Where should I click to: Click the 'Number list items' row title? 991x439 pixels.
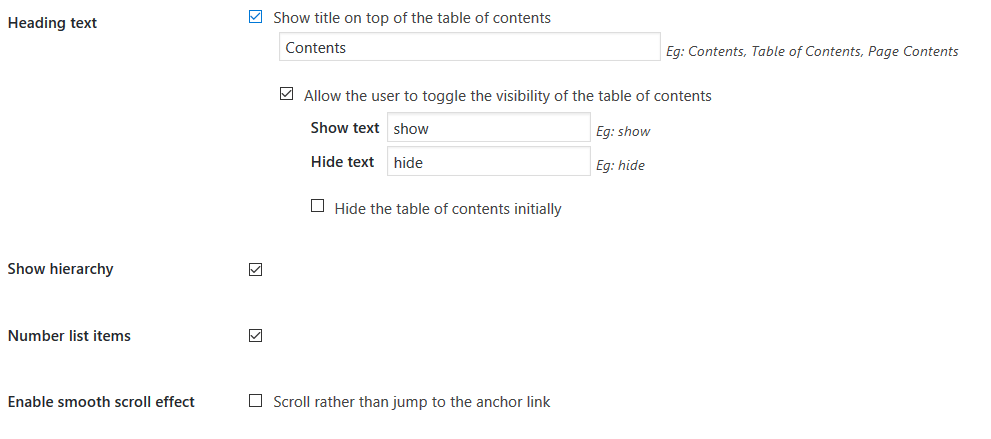pos(69,336)
